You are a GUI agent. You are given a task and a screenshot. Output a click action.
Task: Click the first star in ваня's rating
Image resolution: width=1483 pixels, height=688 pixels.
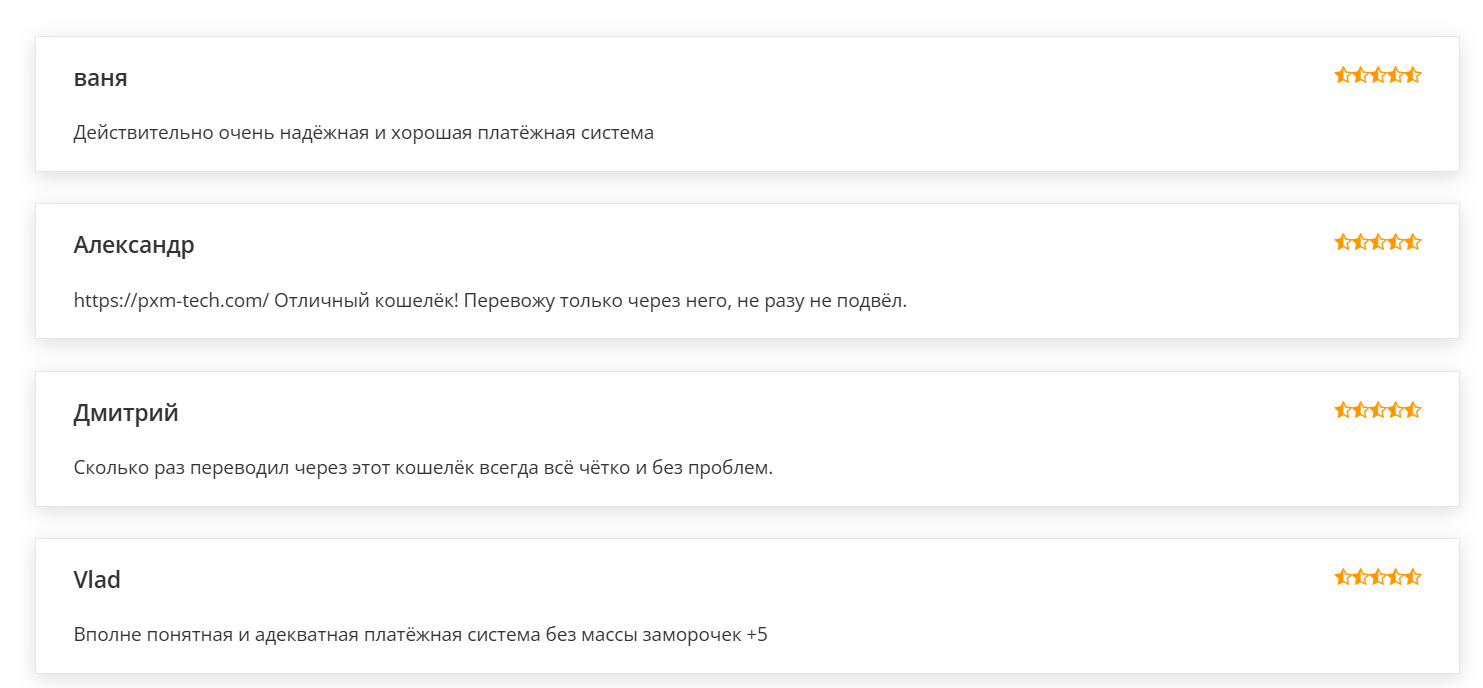coord(1343,75)
